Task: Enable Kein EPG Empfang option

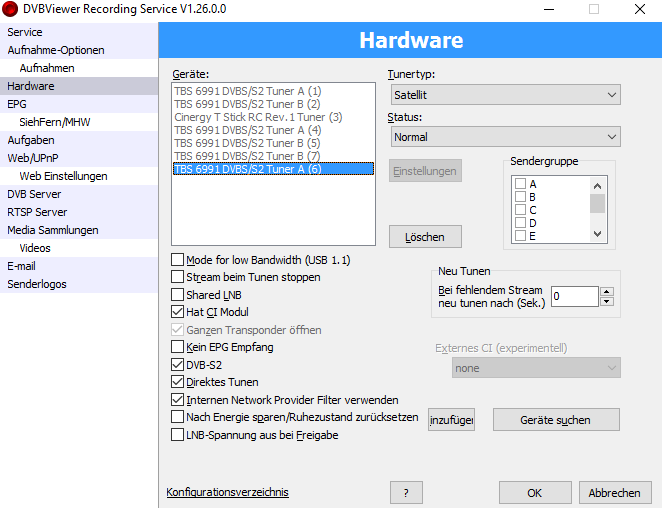Action: [x=178, y=347]
